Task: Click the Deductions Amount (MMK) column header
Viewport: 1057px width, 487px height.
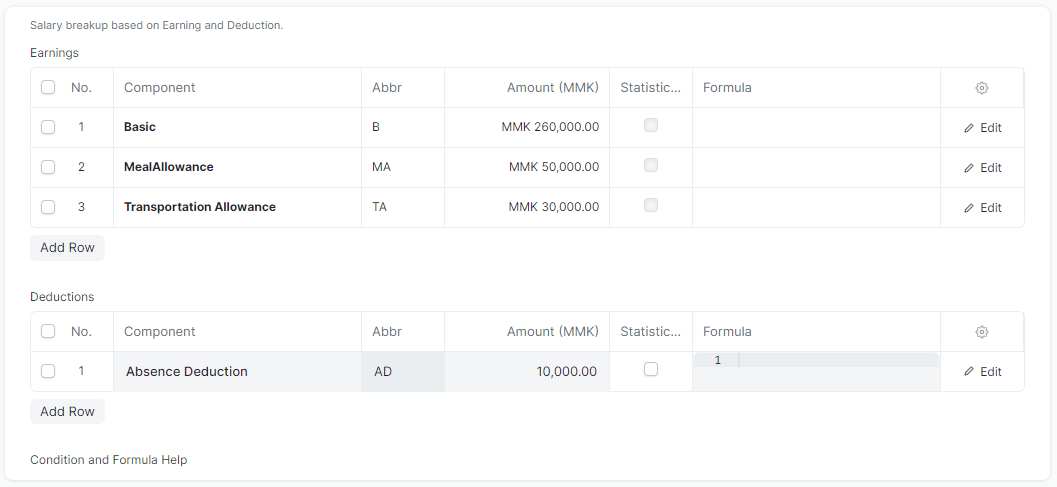Action: point(526,332)
